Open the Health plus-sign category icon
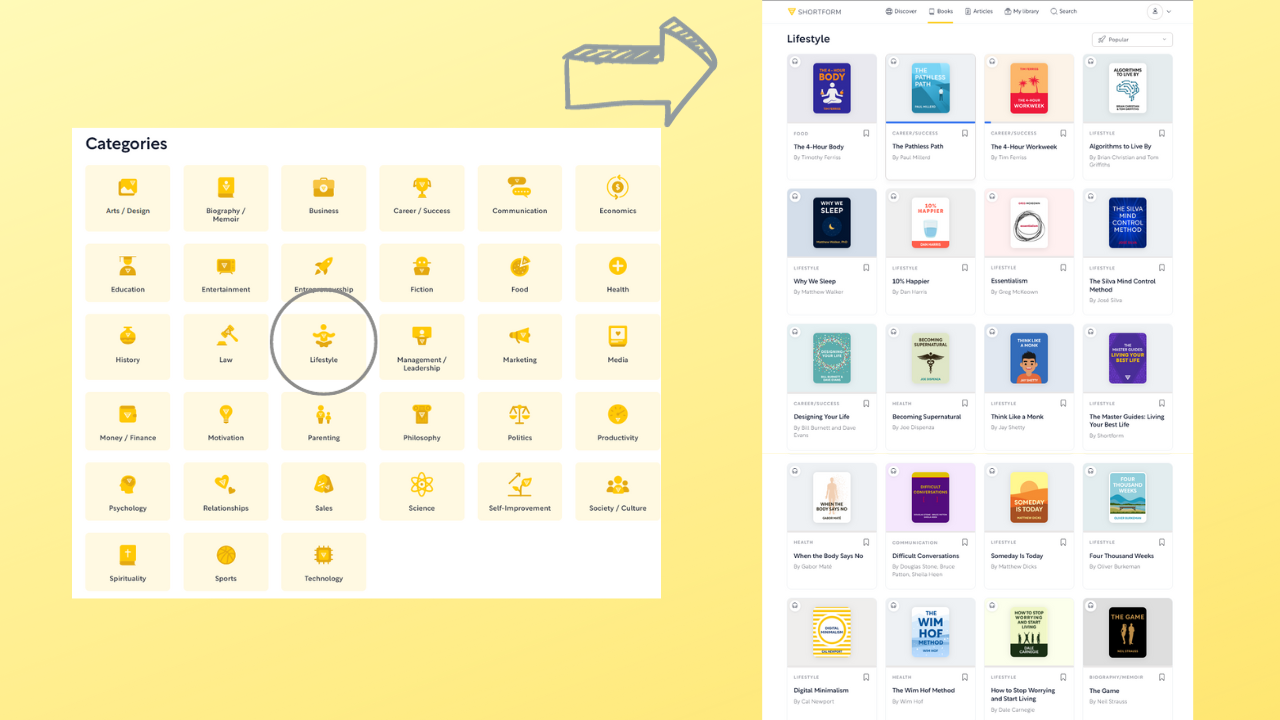This screenshot has height=720, width=1280. tap(617, 266)
